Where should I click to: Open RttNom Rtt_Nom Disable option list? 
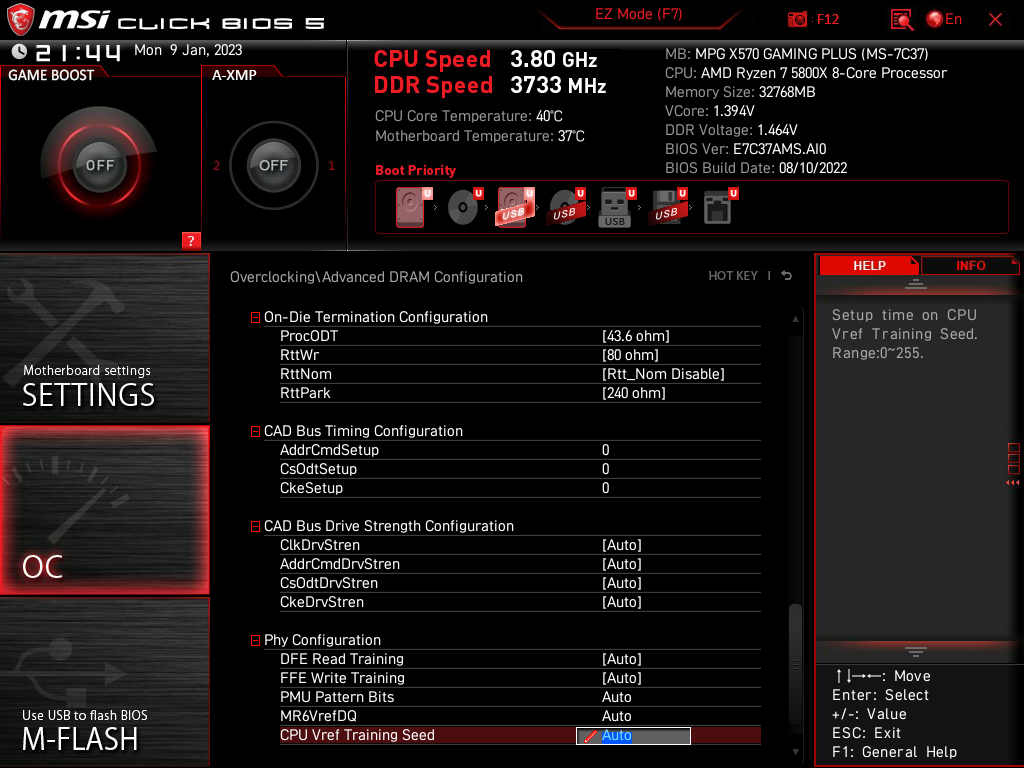click(x=663, y=374)
